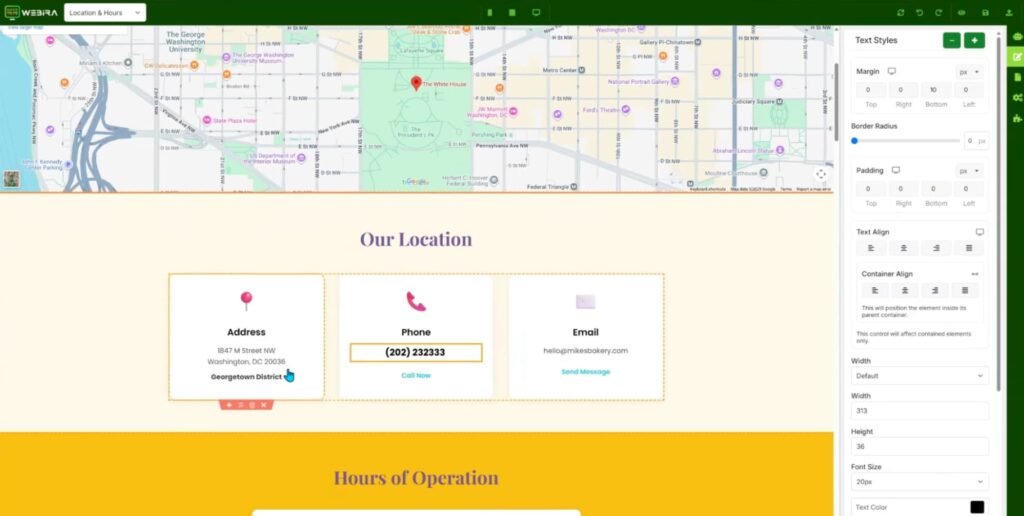
Task: Click the Height input field
Action: (x=919, y=446)
